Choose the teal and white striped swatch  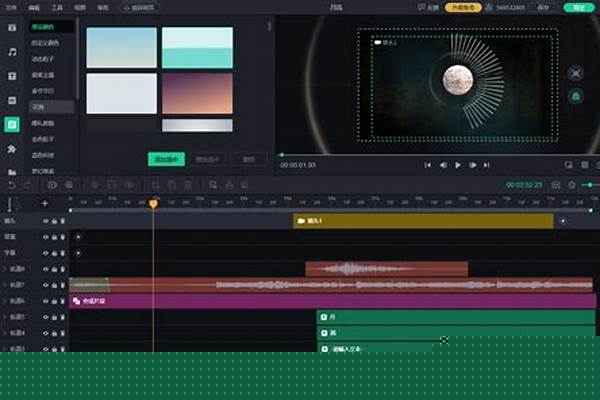(x=197, y=47)
